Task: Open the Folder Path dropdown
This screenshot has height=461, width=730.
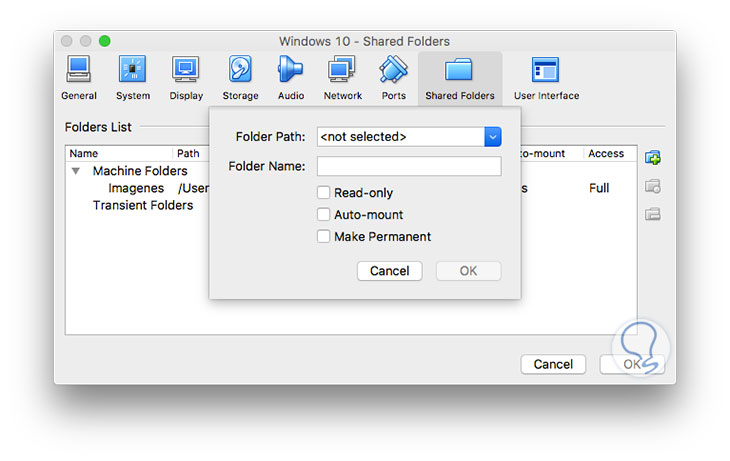Action: coord(492,137)
